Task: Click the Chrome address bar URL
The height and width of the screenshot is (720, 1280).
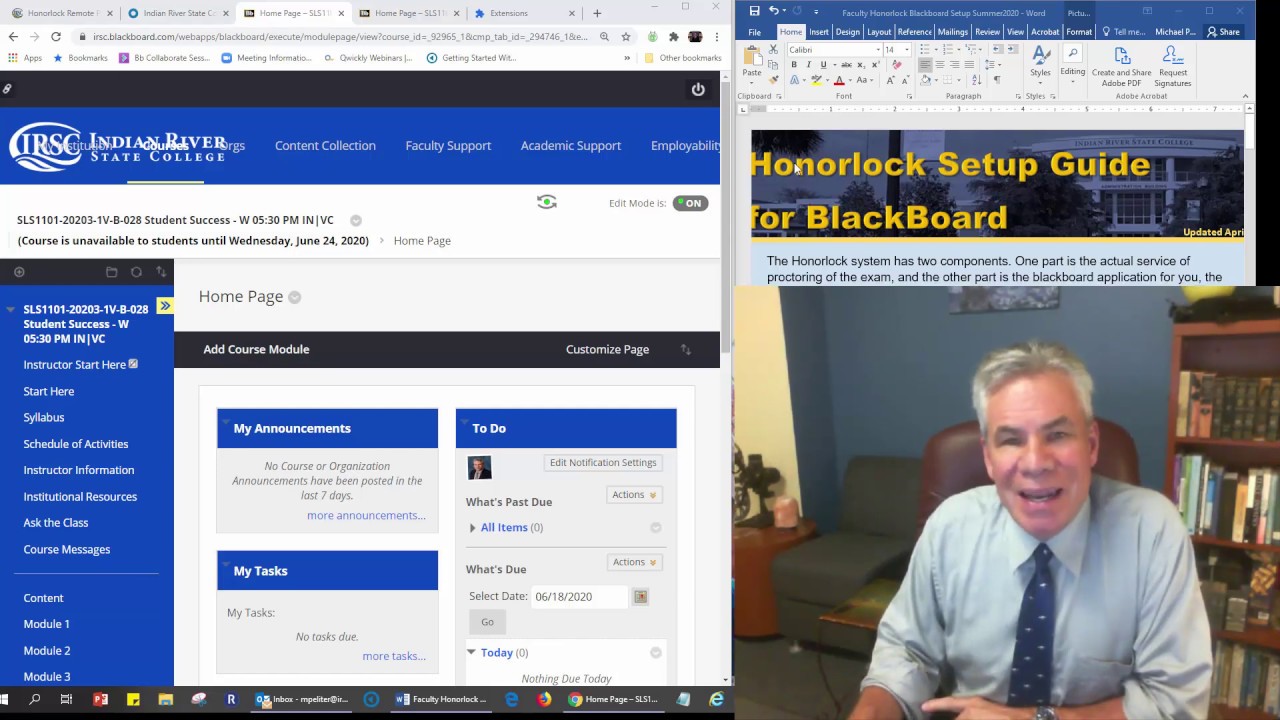Action: (x=340, y=37)
